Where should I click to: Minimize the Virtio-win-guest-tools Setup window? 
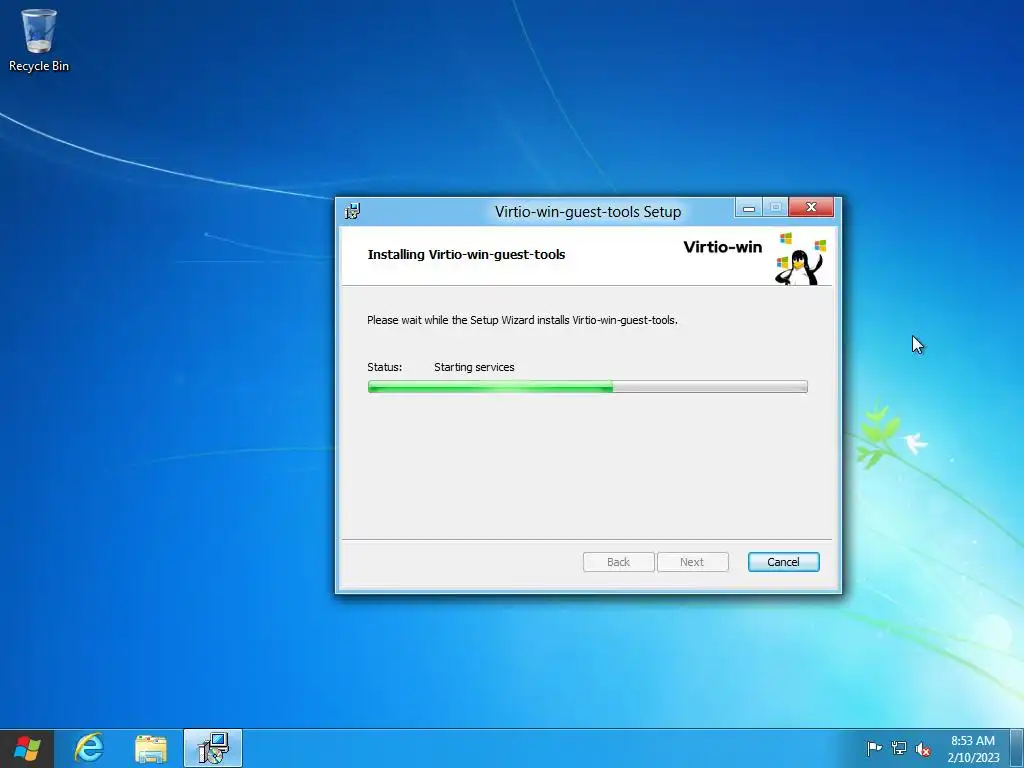pos(748,207)
